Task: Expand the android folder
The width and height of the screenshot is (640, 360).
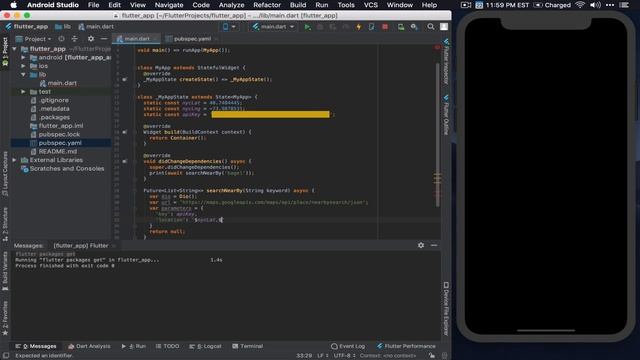Action: coord(23,58)
